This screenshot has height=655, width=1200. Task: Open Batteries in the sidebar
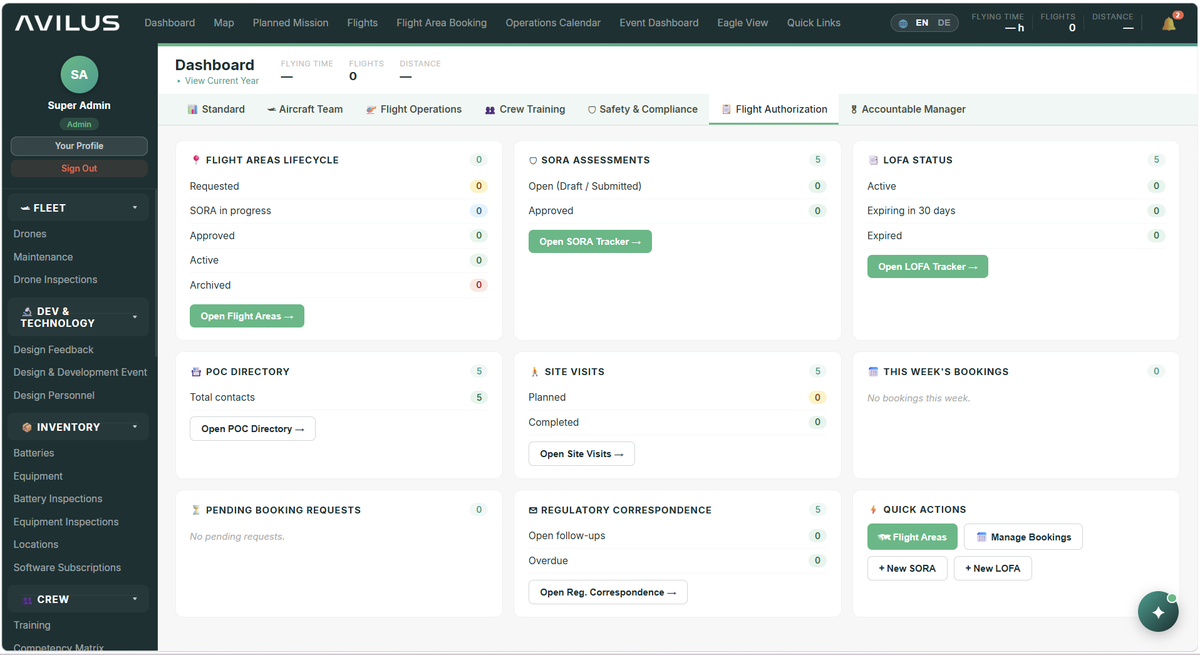(x=34, y=453)
